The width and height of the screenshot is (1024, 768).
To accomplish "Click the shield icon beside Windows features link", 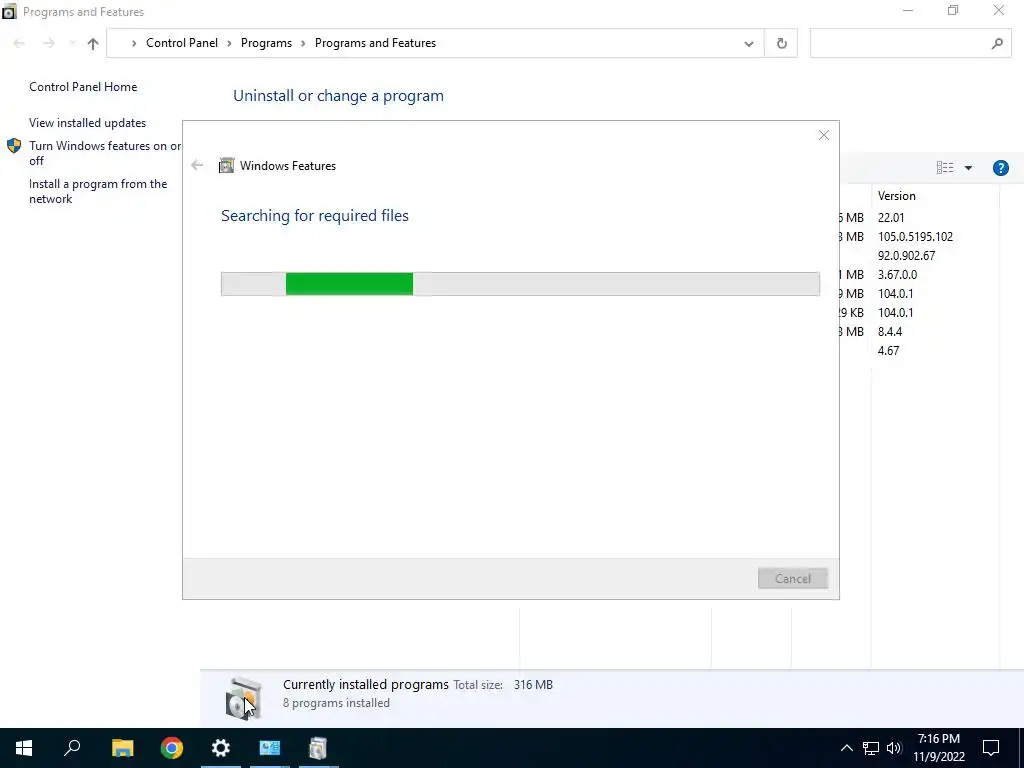I will (x=14, y=146).
